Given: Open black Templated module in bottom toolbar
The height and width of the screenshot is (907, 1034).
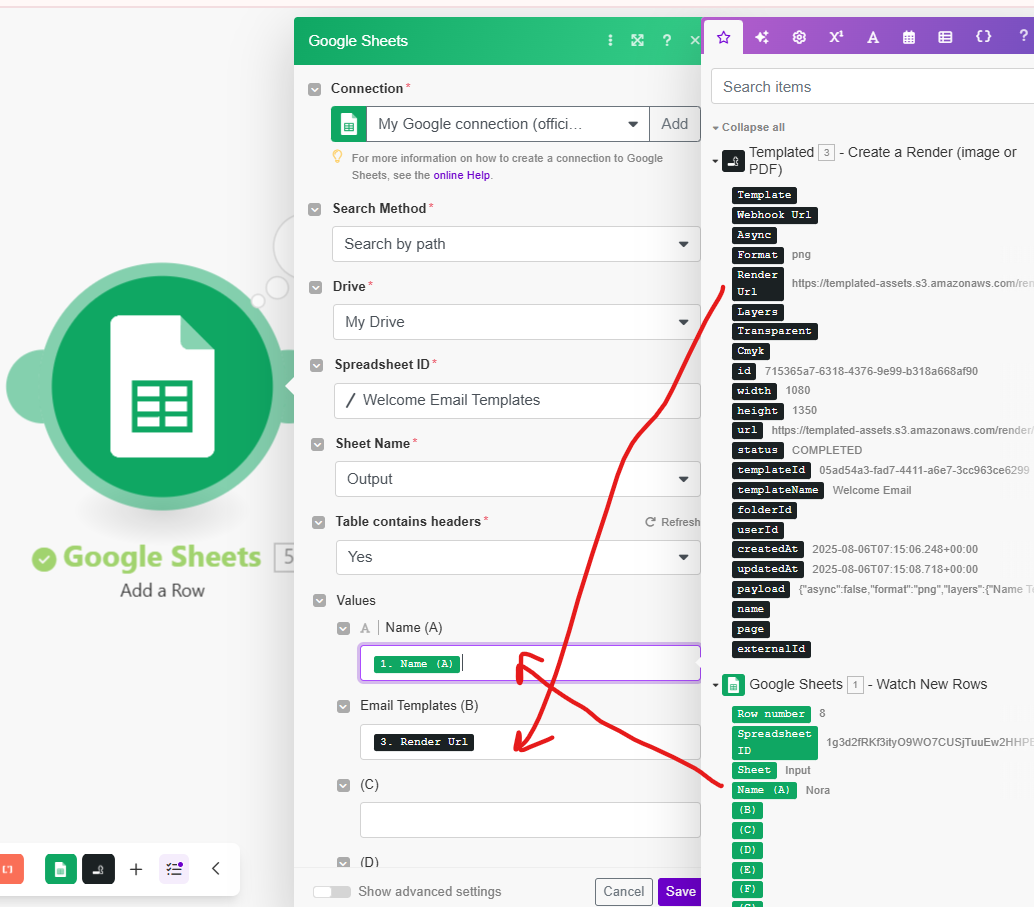Looking at the screenshot, I should 98,869.
